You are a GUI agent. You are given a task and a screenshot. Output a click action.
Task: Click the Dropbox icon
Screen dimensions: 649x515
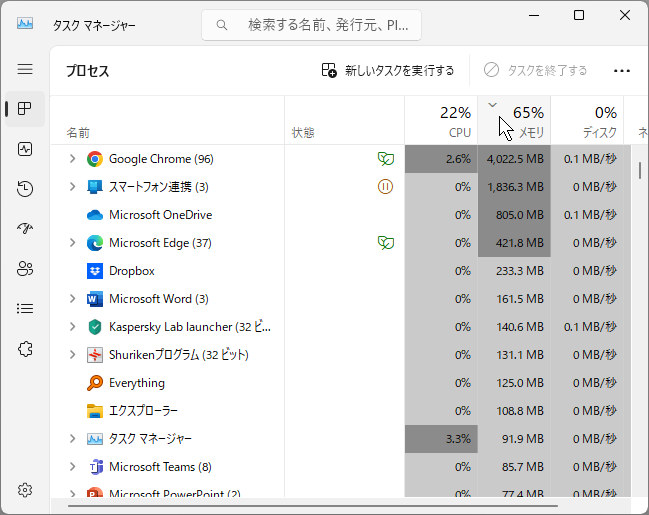pyautogui.click(x=95, y=271)
